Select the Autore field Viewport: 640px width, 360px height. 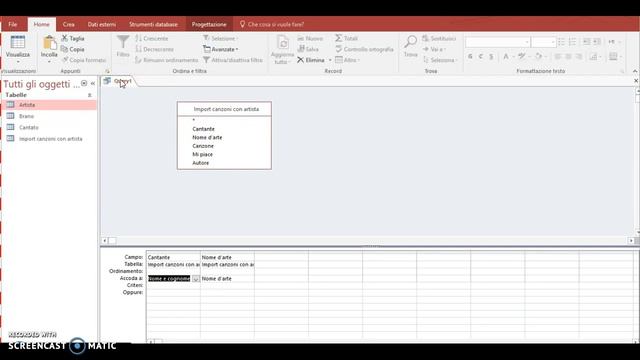[200, 163]
